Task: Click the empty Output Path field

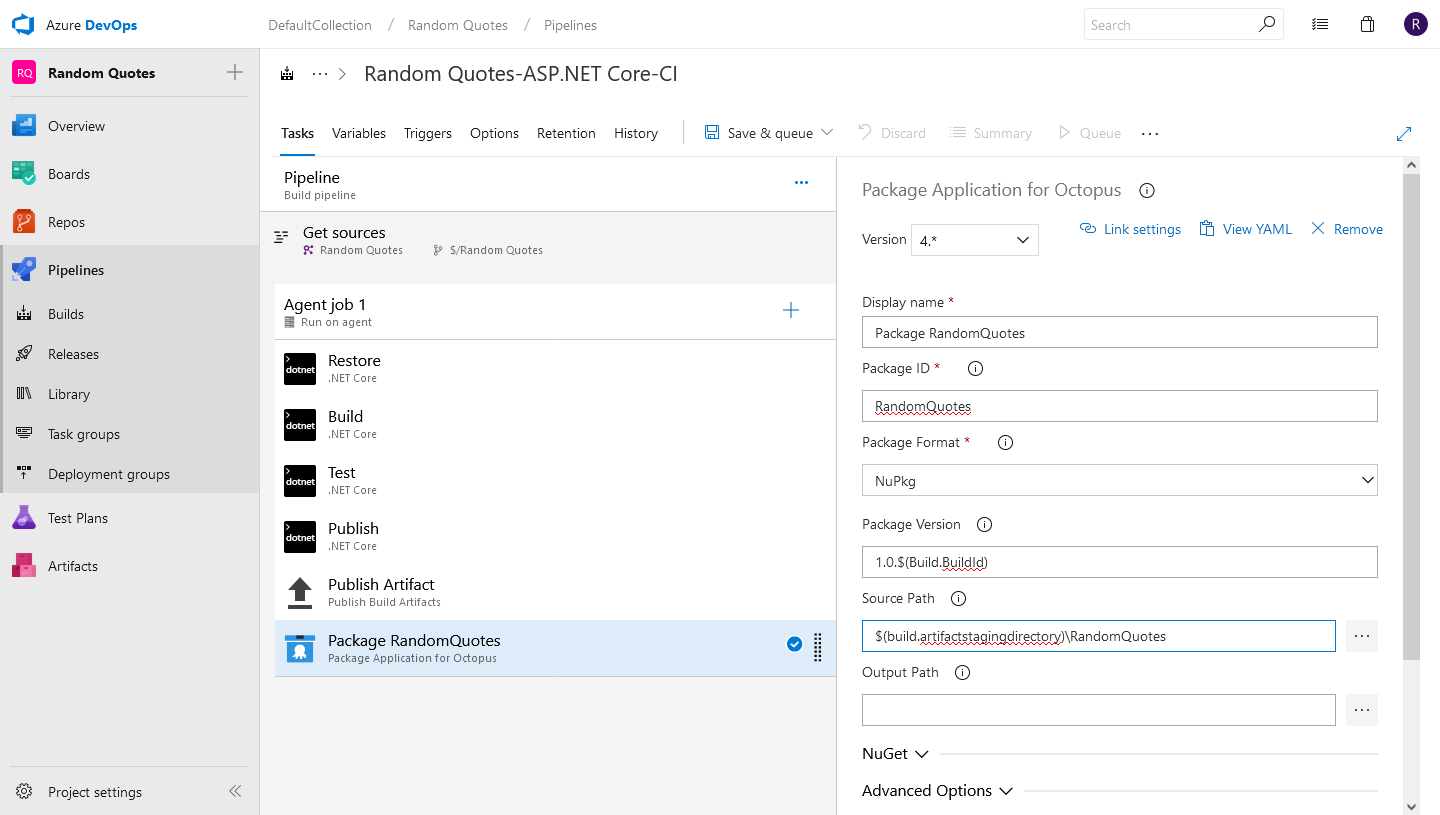Action: point(1098,710)
